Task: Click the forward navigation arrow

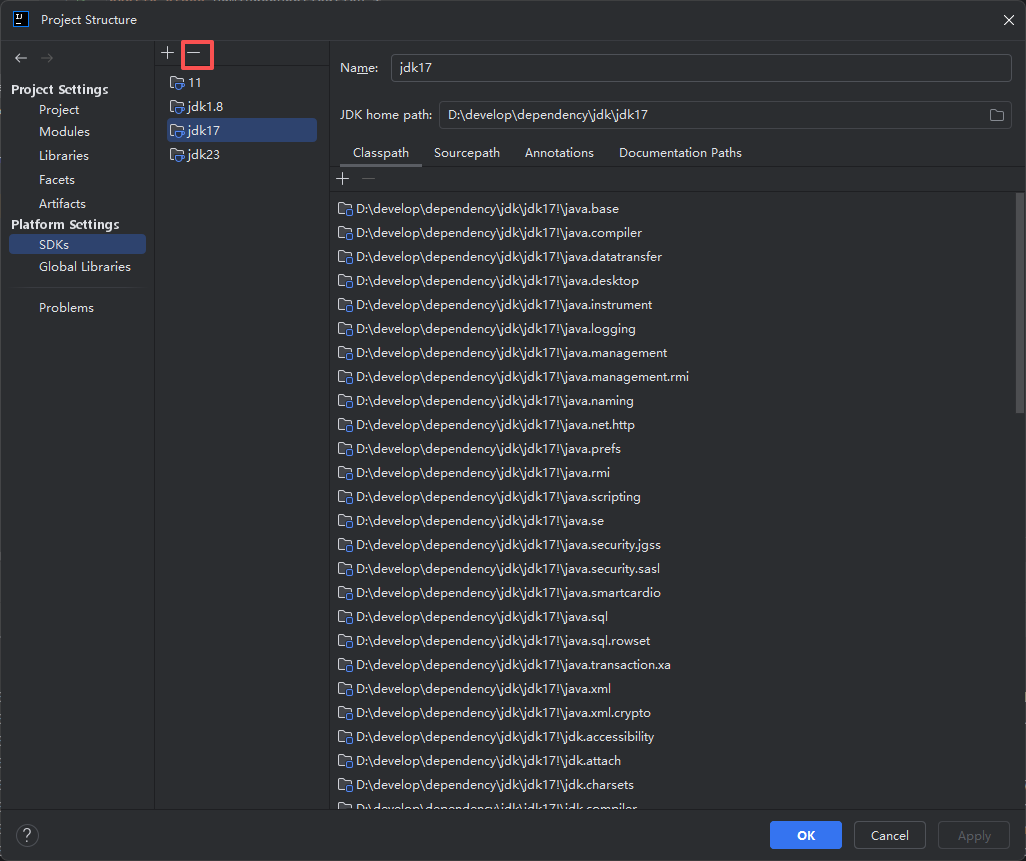Action: pos(47,58)
